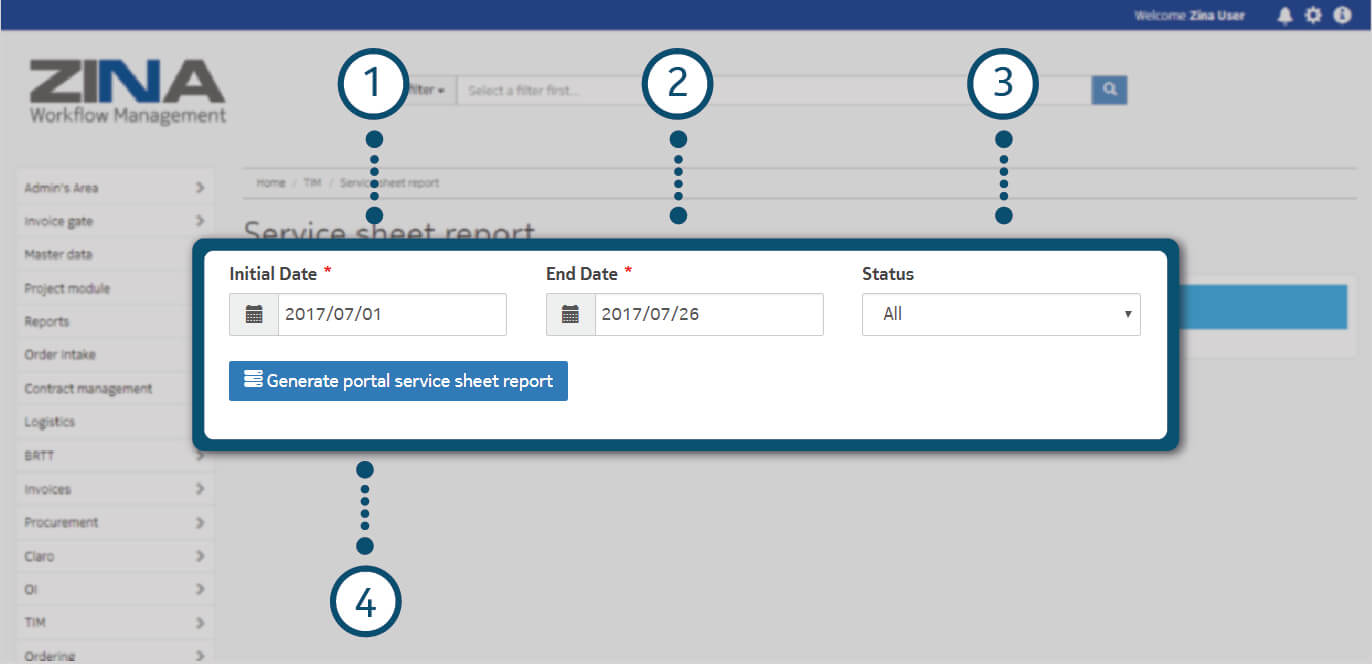Click the Initial Date input field

point(392,314)
